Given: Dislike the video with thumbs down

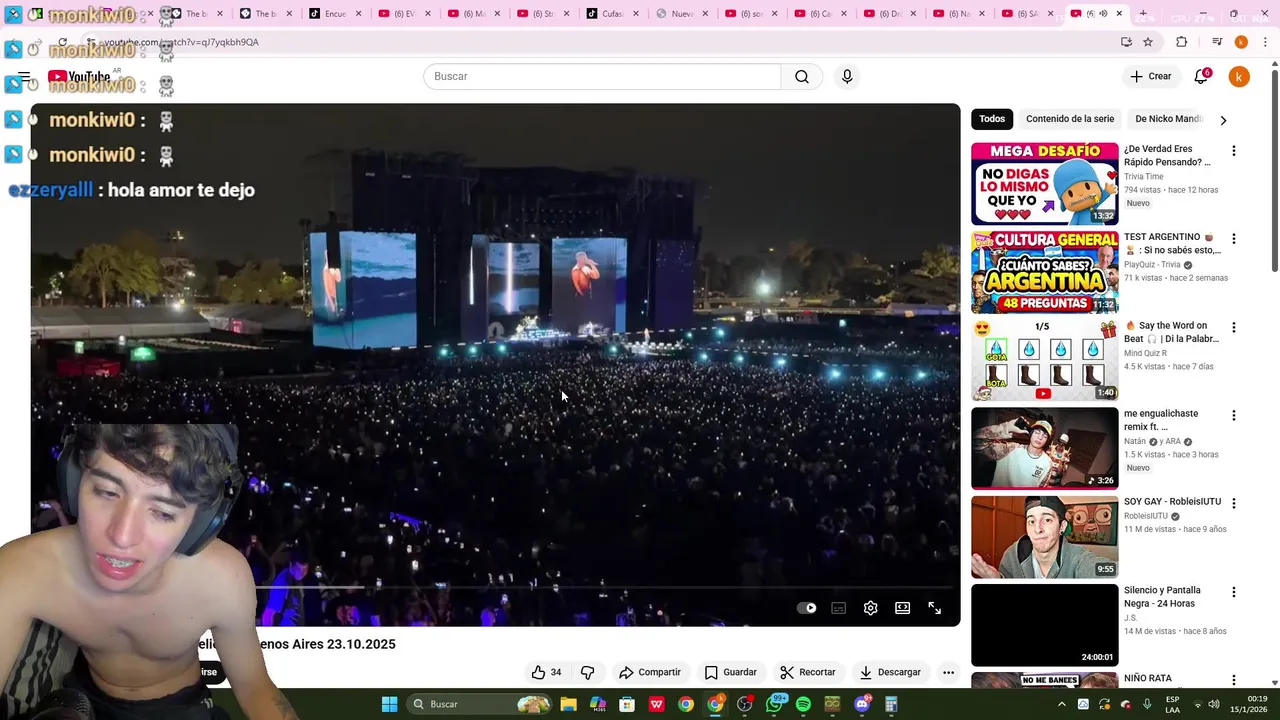Looking at the screenshot, I should pyautogui.click(x=588, y=672).
